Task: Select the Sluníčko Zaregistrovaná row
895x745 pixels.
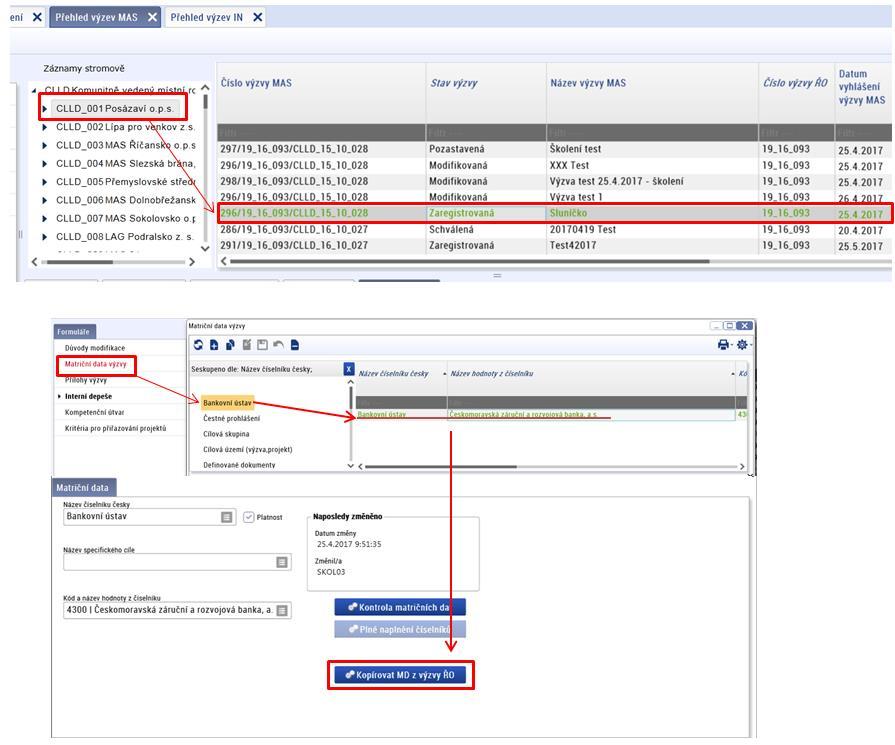Action: pos(554,213)
